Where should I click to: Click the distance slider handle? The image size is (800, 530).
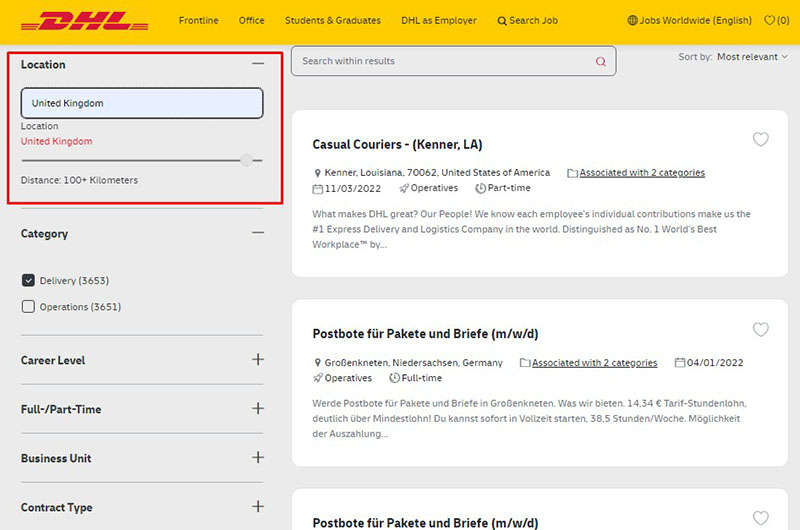click(246, 160)
